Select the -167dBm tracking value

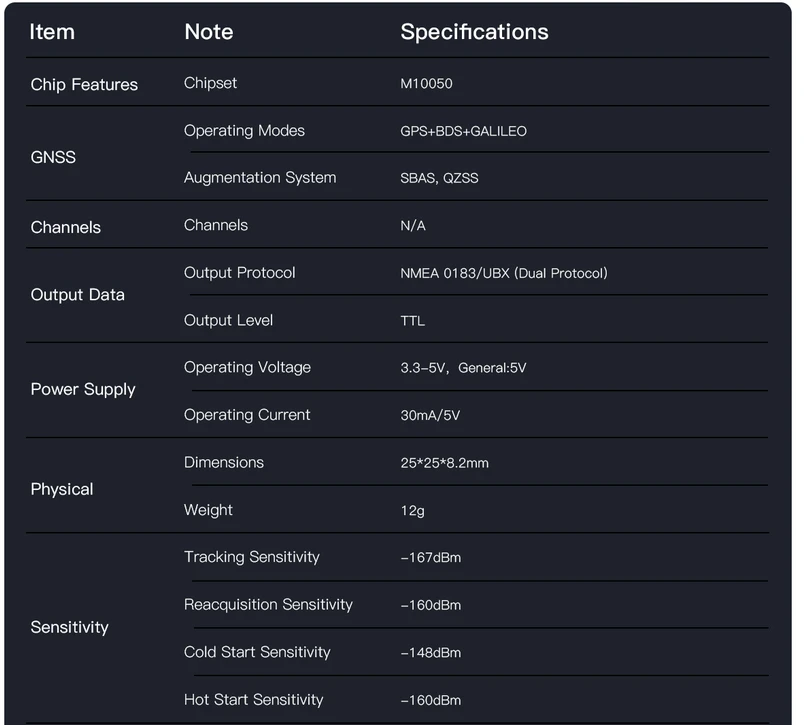coord(430,558)
